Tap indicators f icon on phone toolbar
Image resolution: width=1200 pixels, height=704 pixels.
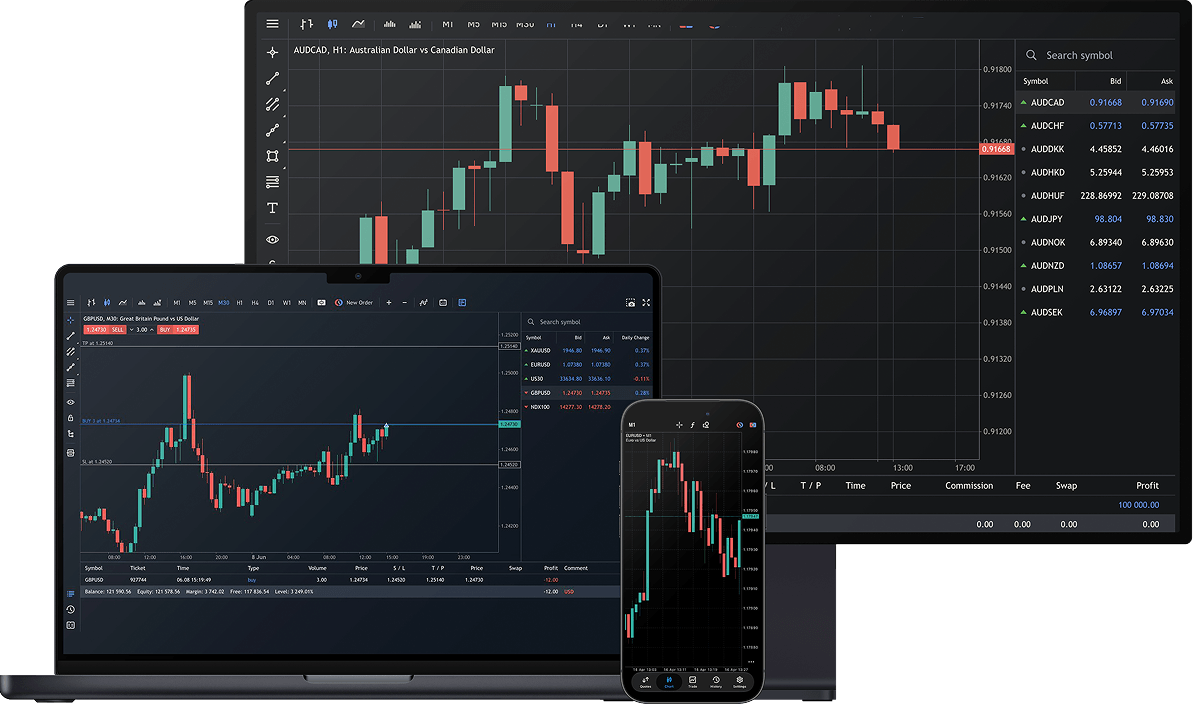coord(692,425)
